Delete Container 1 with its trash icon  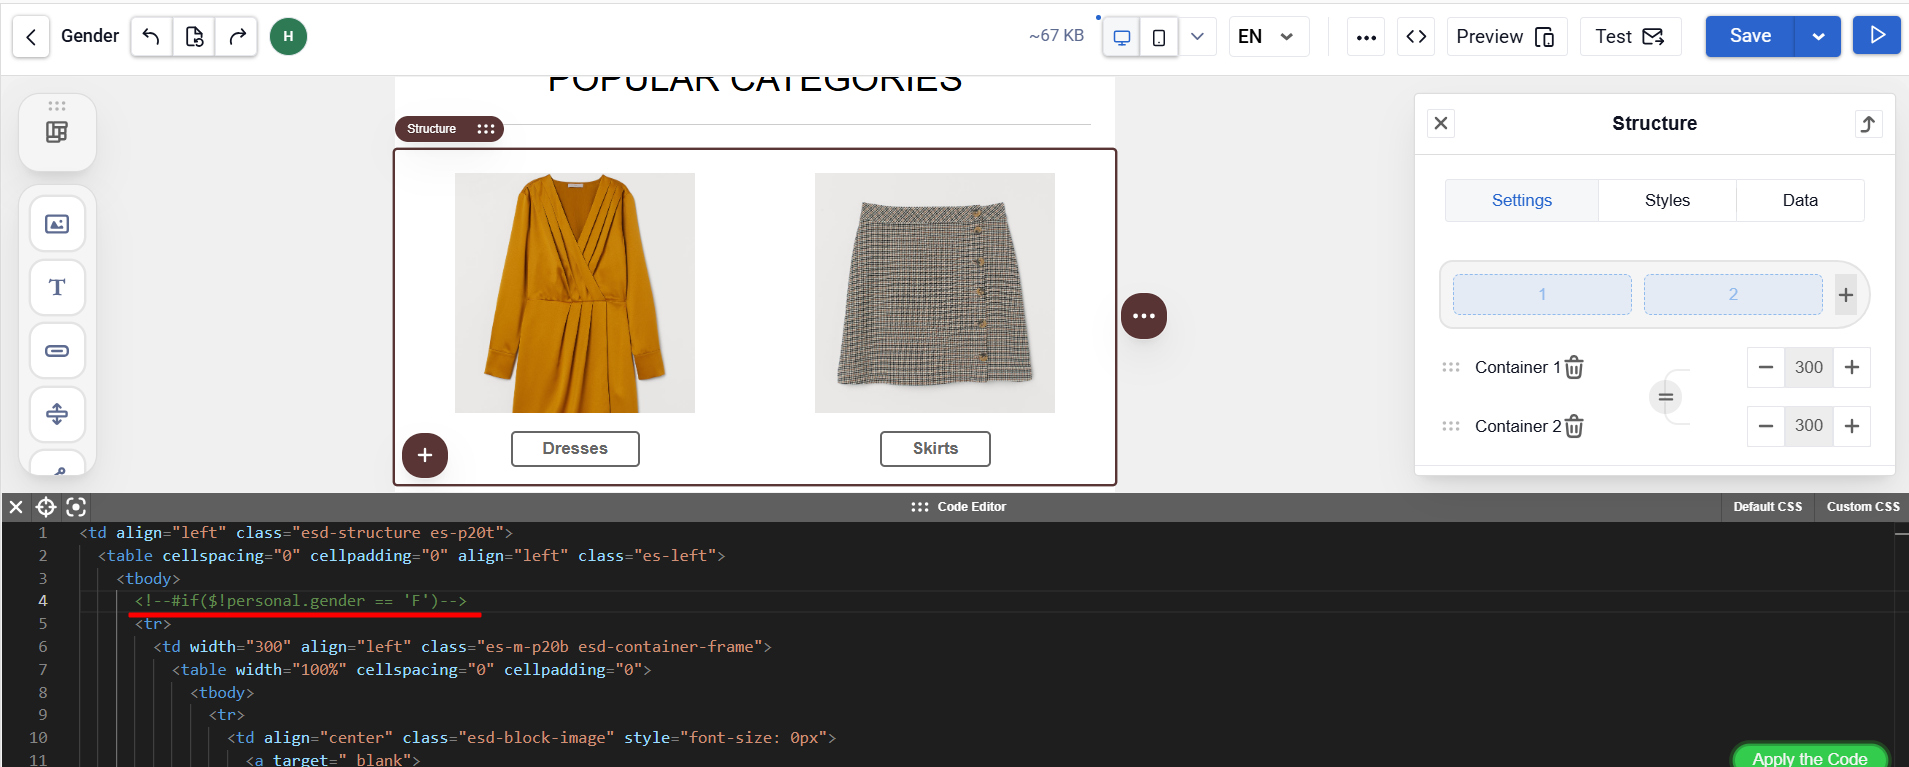(x=1574, y=368)
